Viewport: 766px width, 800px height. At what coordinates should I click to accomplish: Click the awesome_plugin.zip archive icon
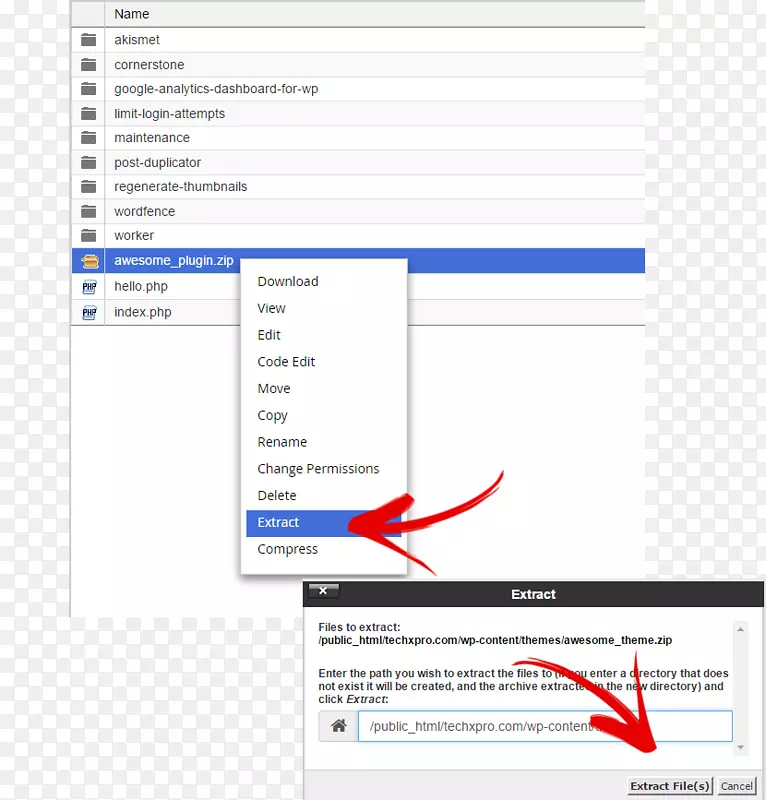pyautogui.click(x=90, y=261)
